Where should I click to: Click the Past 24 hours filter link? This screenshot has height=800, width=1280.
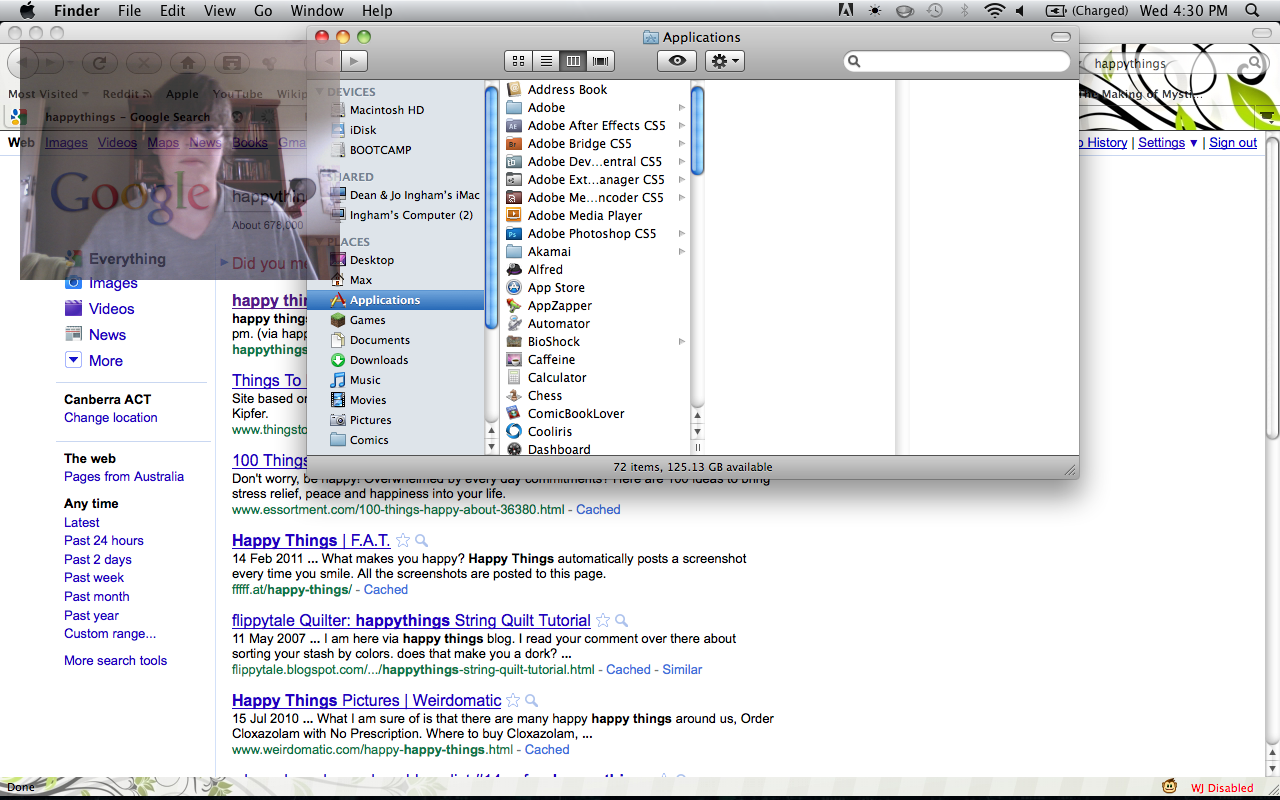click(104, 541)
